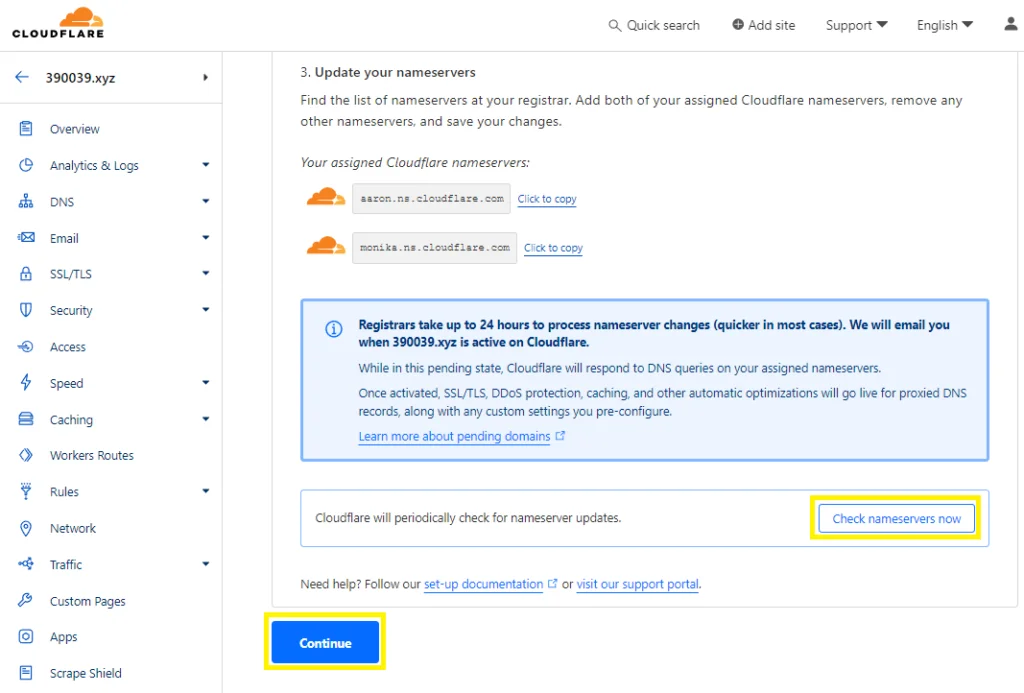This screenshot has height=693, width=1024.
Task: Click the Access sidebar icon
Action: (x=25, y=346)
